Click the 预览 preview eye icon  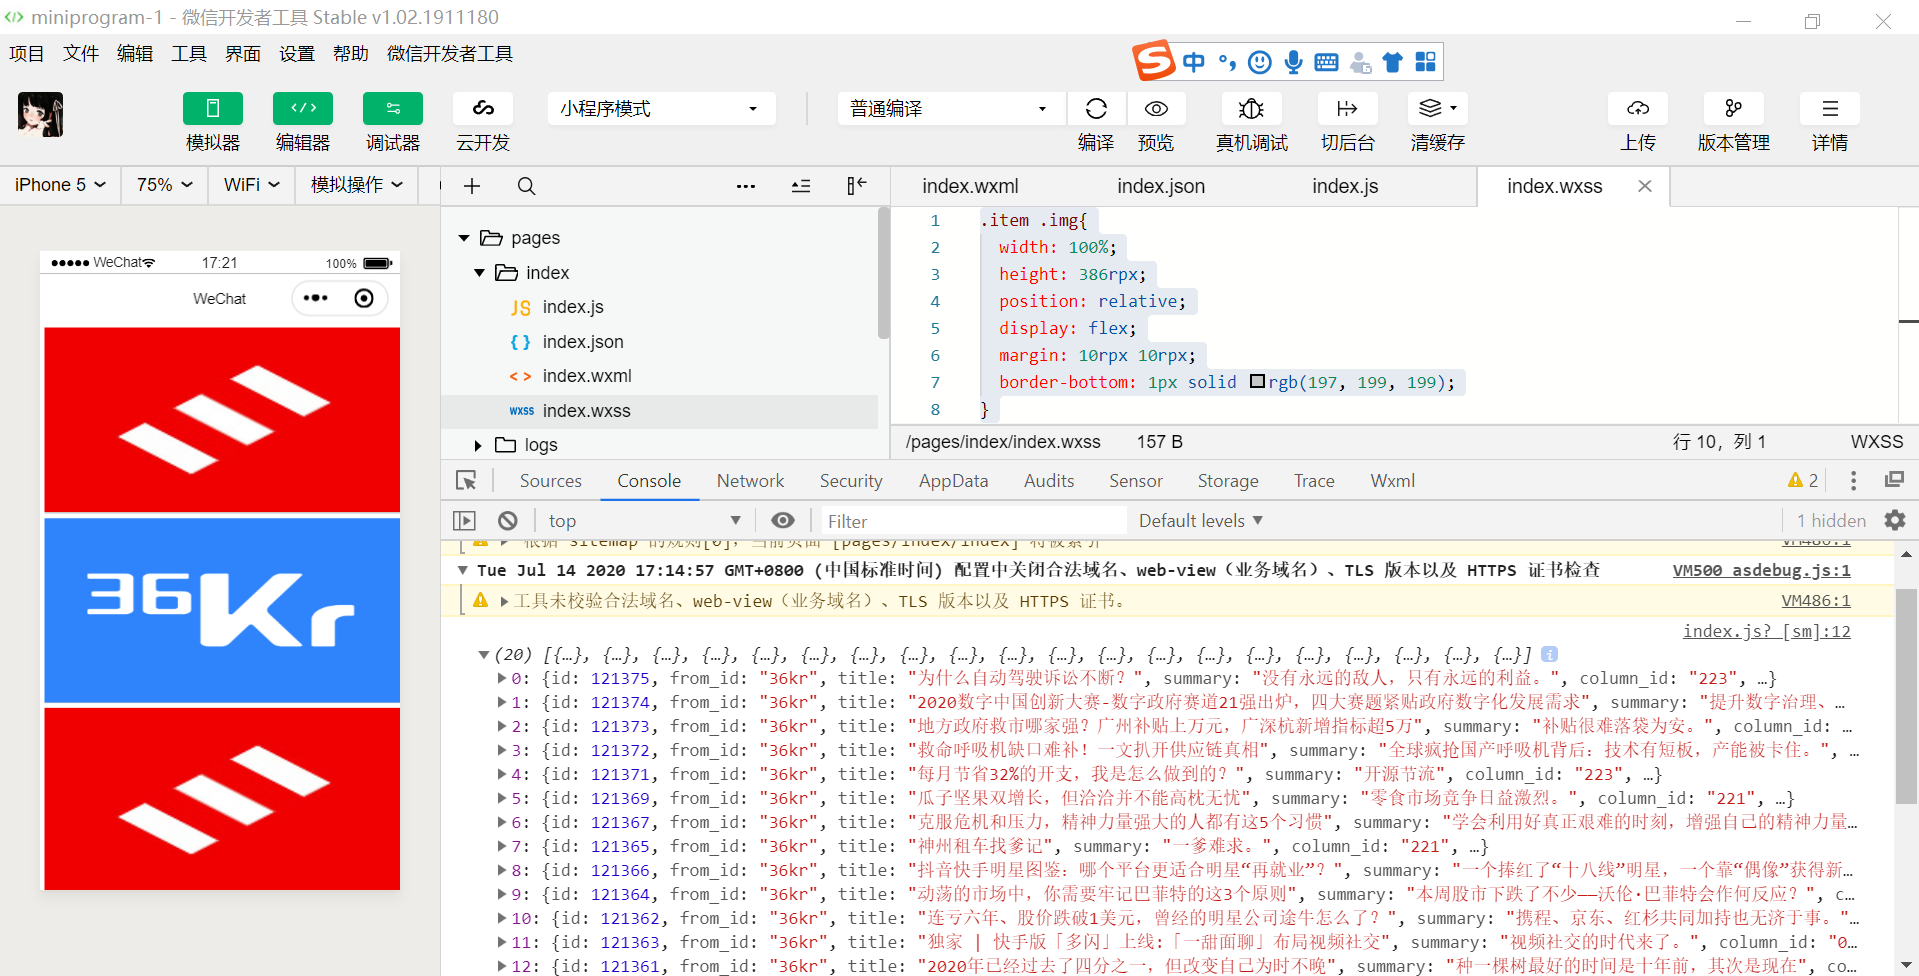(1156, 109)
